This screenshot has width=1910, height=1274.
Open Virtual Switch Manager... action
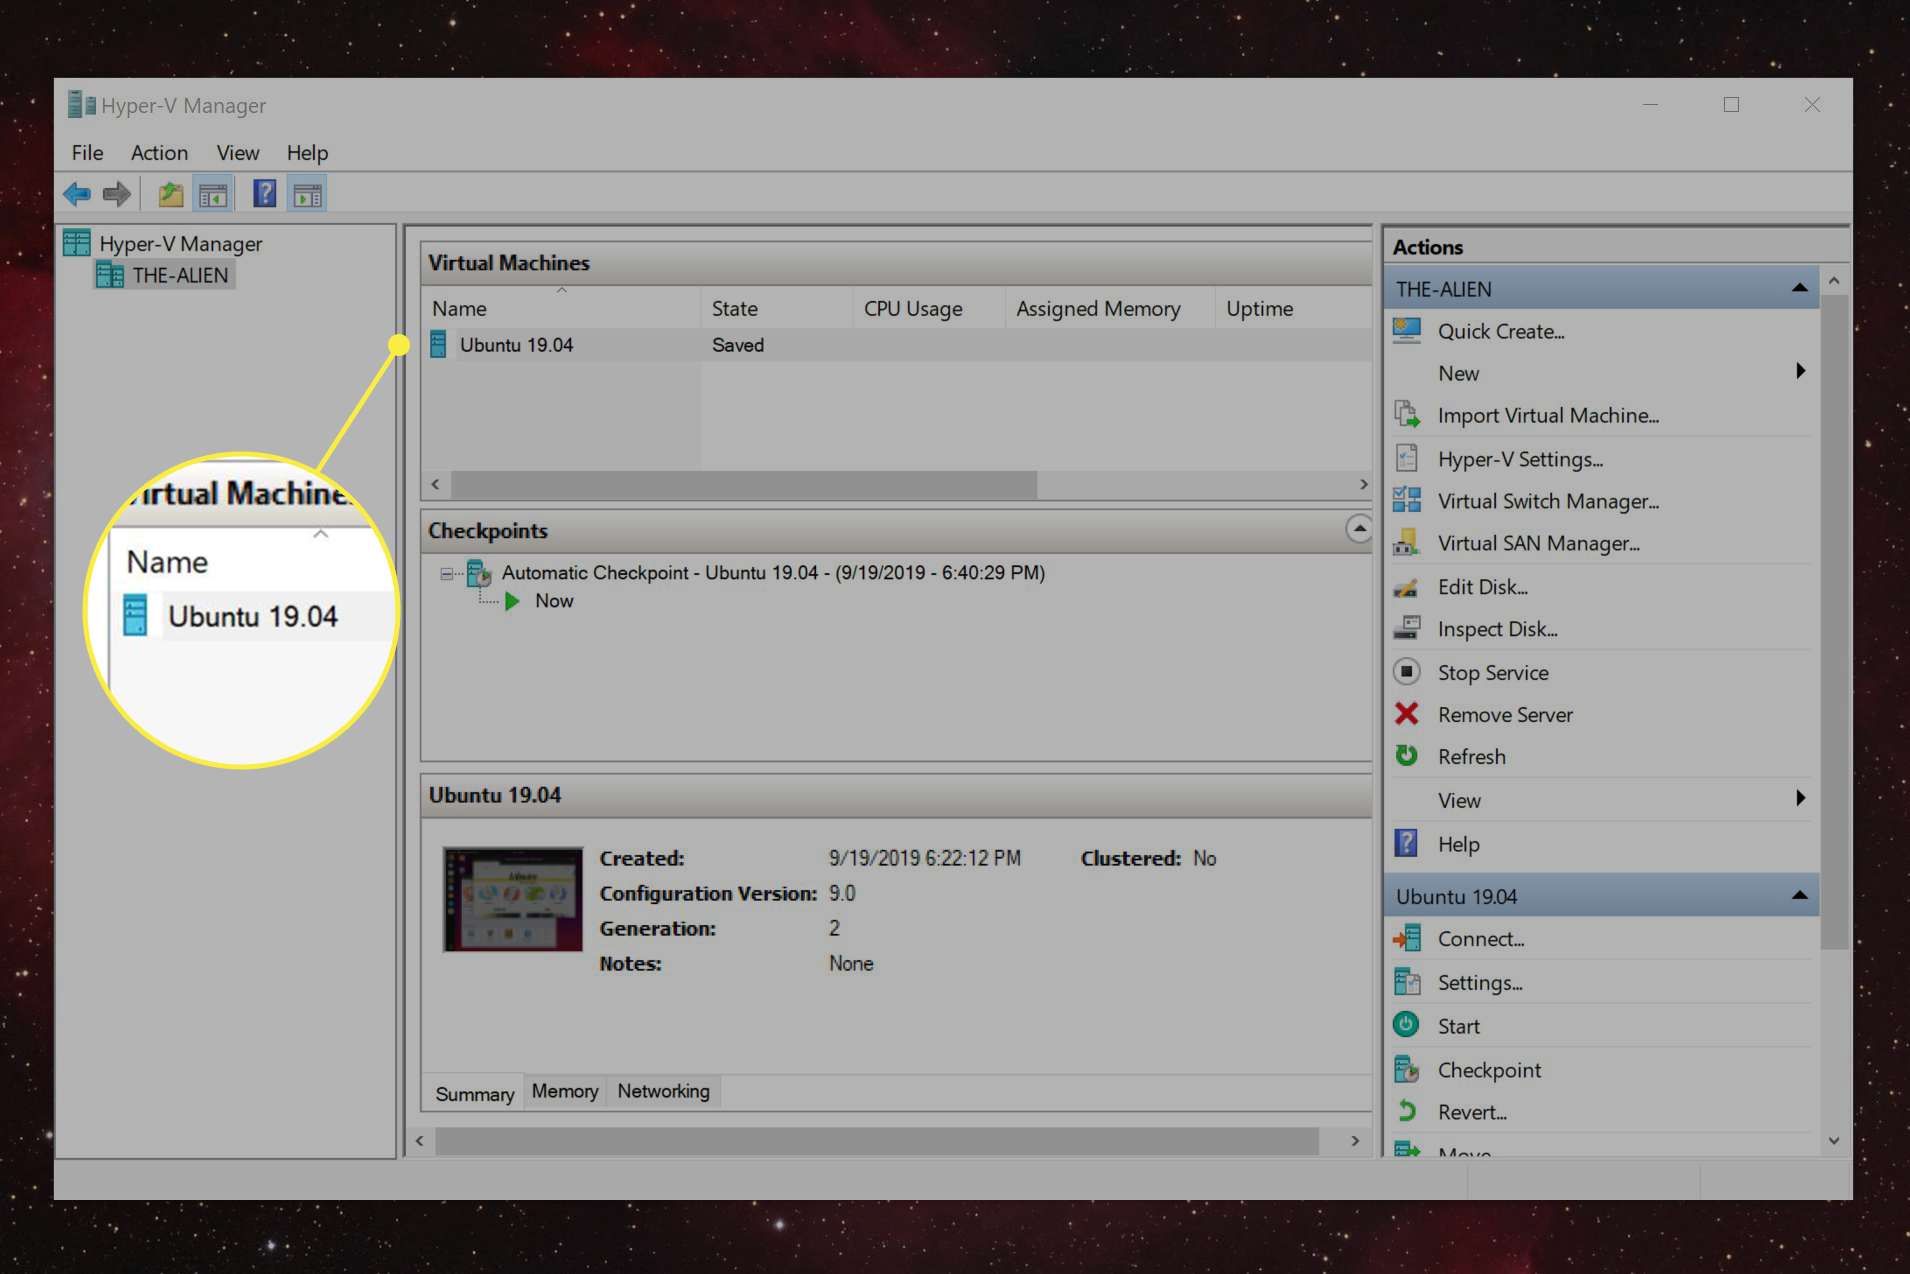click(x=1548, y=501)
